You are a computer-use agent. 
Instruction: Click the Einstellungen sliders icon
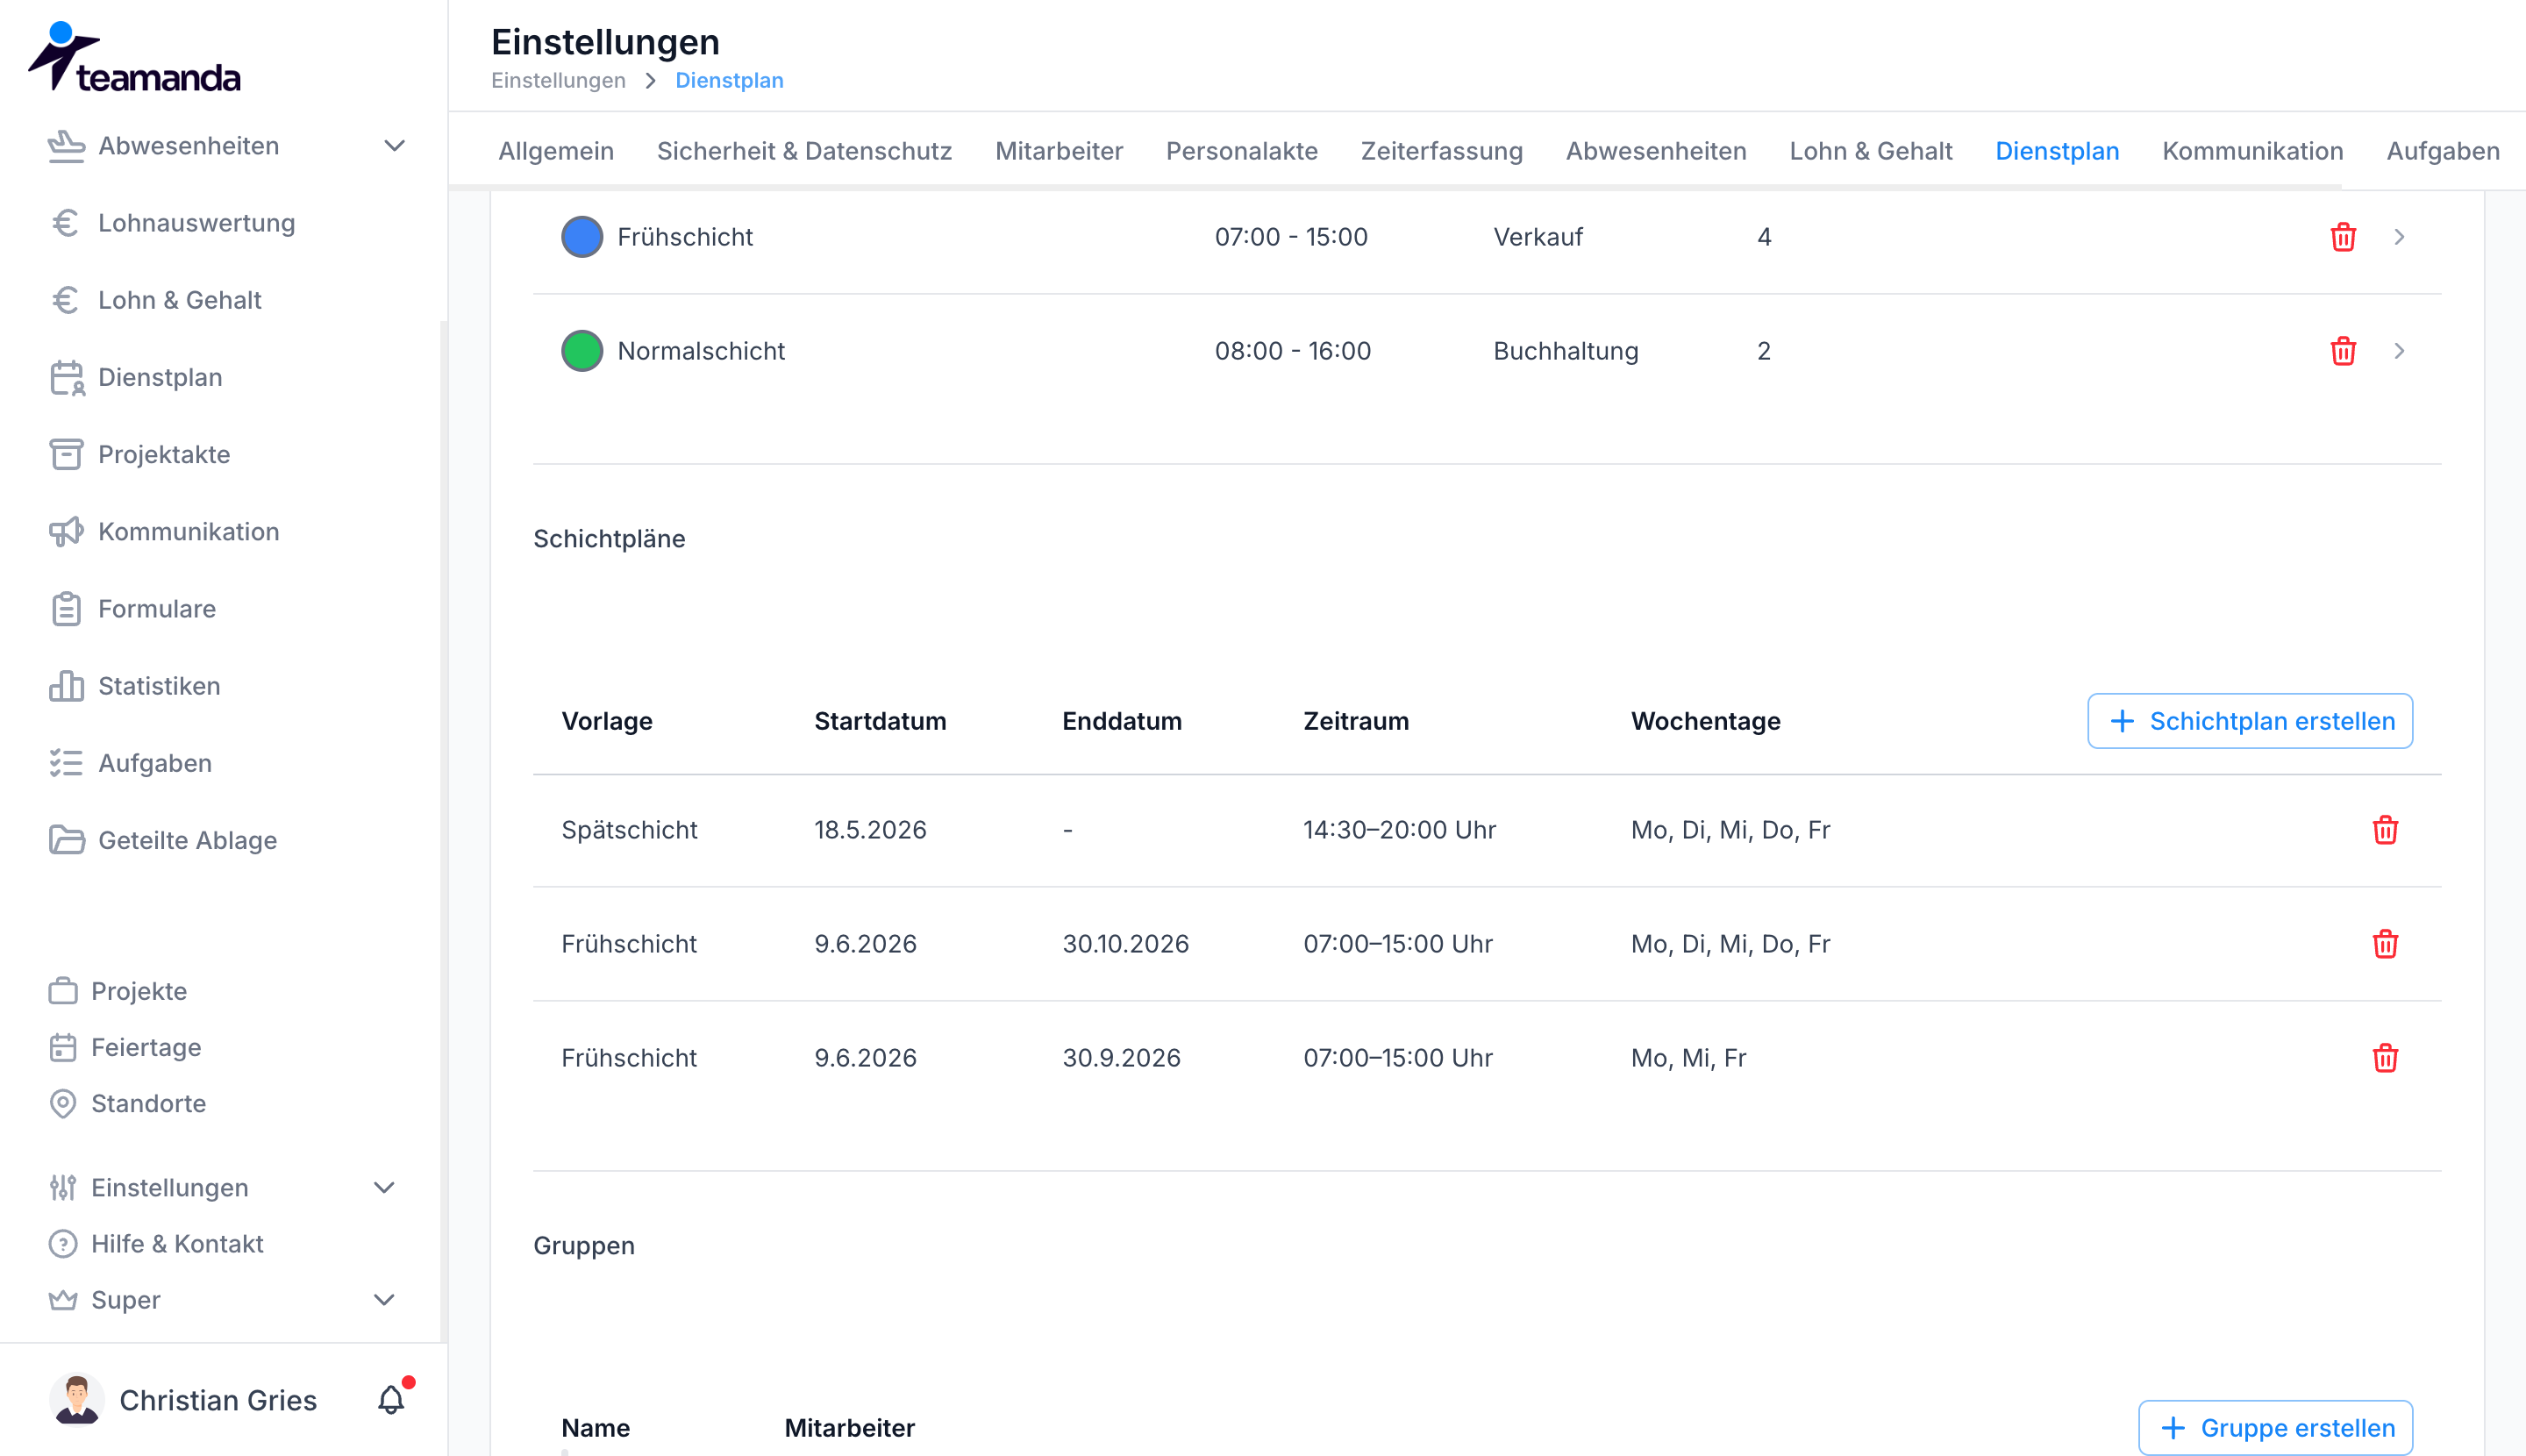click(x=63, y=1187)
